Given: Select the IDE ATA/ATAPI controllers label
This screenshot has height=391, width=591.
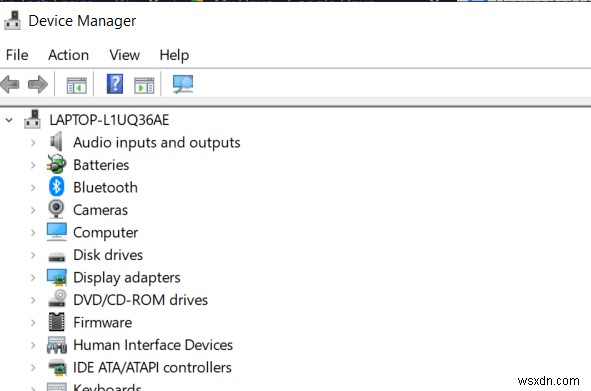Looking at the screenshot, I should point(152,368).
